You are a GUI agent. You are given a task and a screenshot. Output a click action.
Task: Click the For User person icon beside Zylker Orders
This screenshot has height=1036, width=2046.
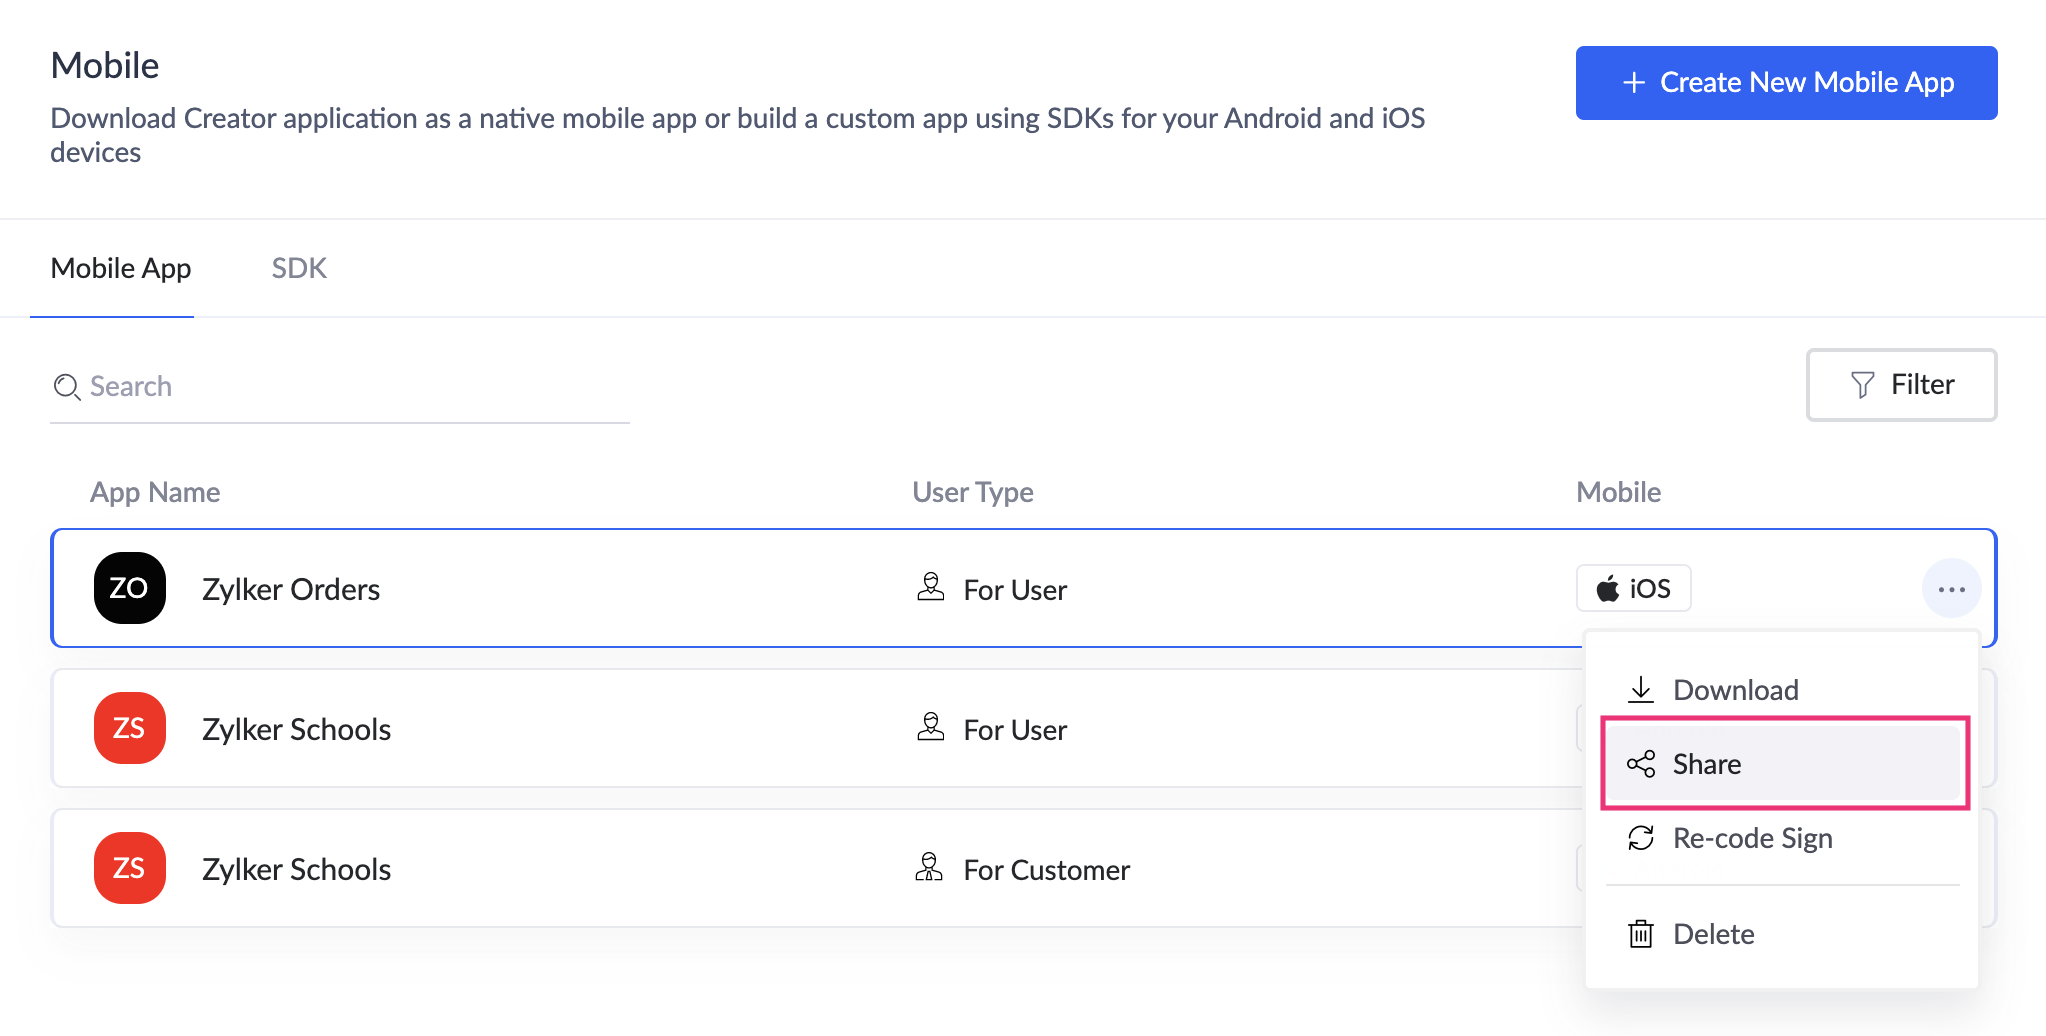pyautogui.click(x=930, y=588)
